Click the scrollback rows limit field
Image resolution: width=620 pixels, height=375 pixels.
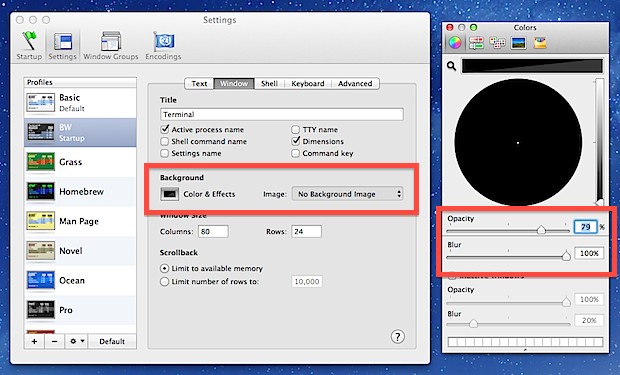(307, 282)
